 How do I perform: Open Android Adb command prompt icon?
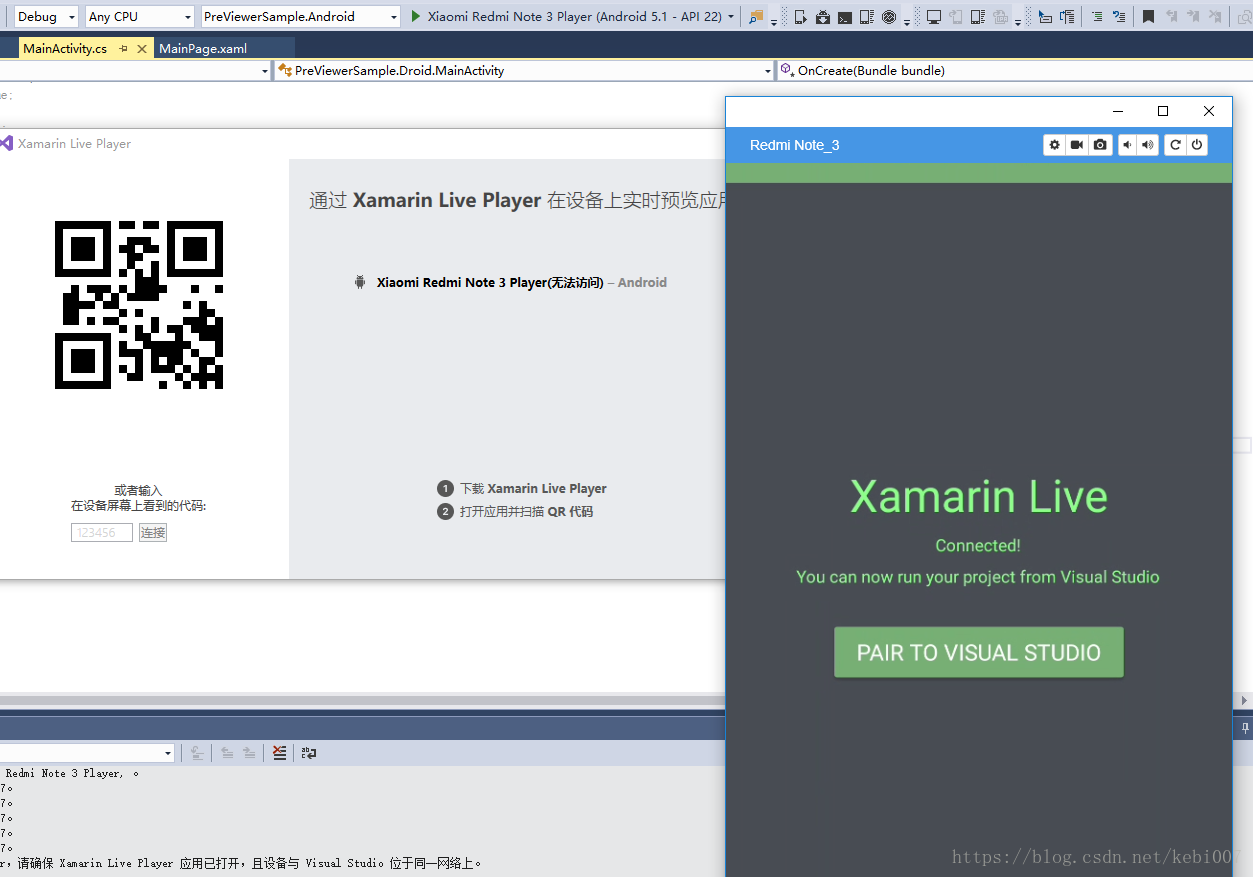[845, 17]
